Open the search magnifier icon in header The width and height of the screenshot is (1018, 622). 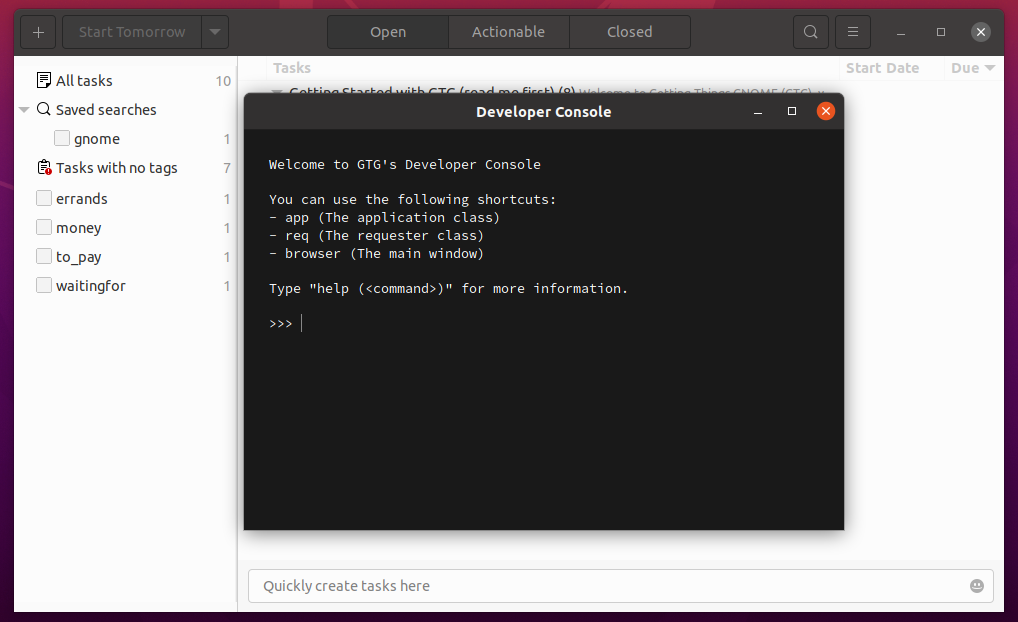(x=811, y=32)
